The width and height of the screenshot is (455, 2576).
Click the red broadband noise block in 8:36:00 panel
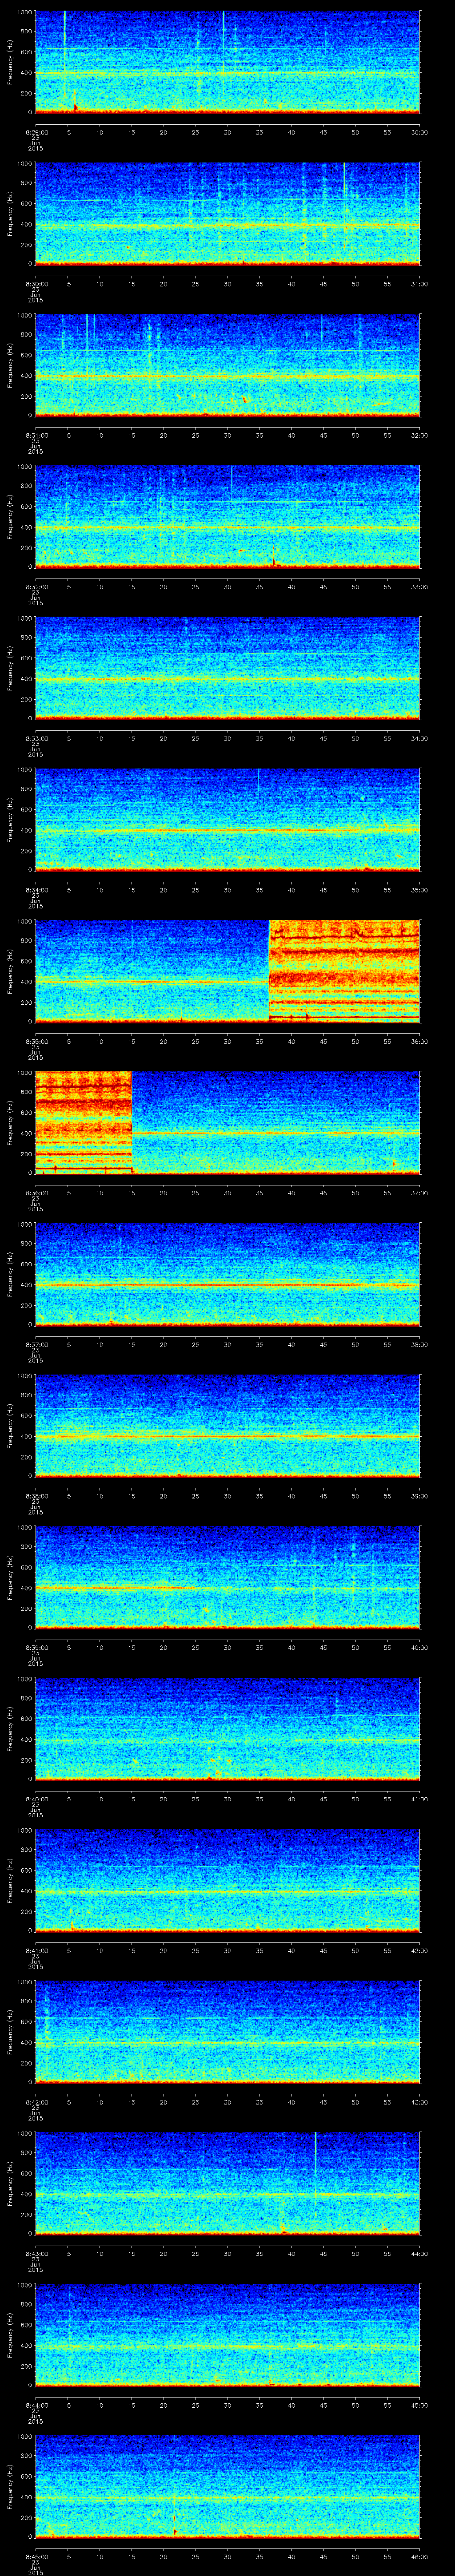pyautogui.click(x=84, y=1122)
